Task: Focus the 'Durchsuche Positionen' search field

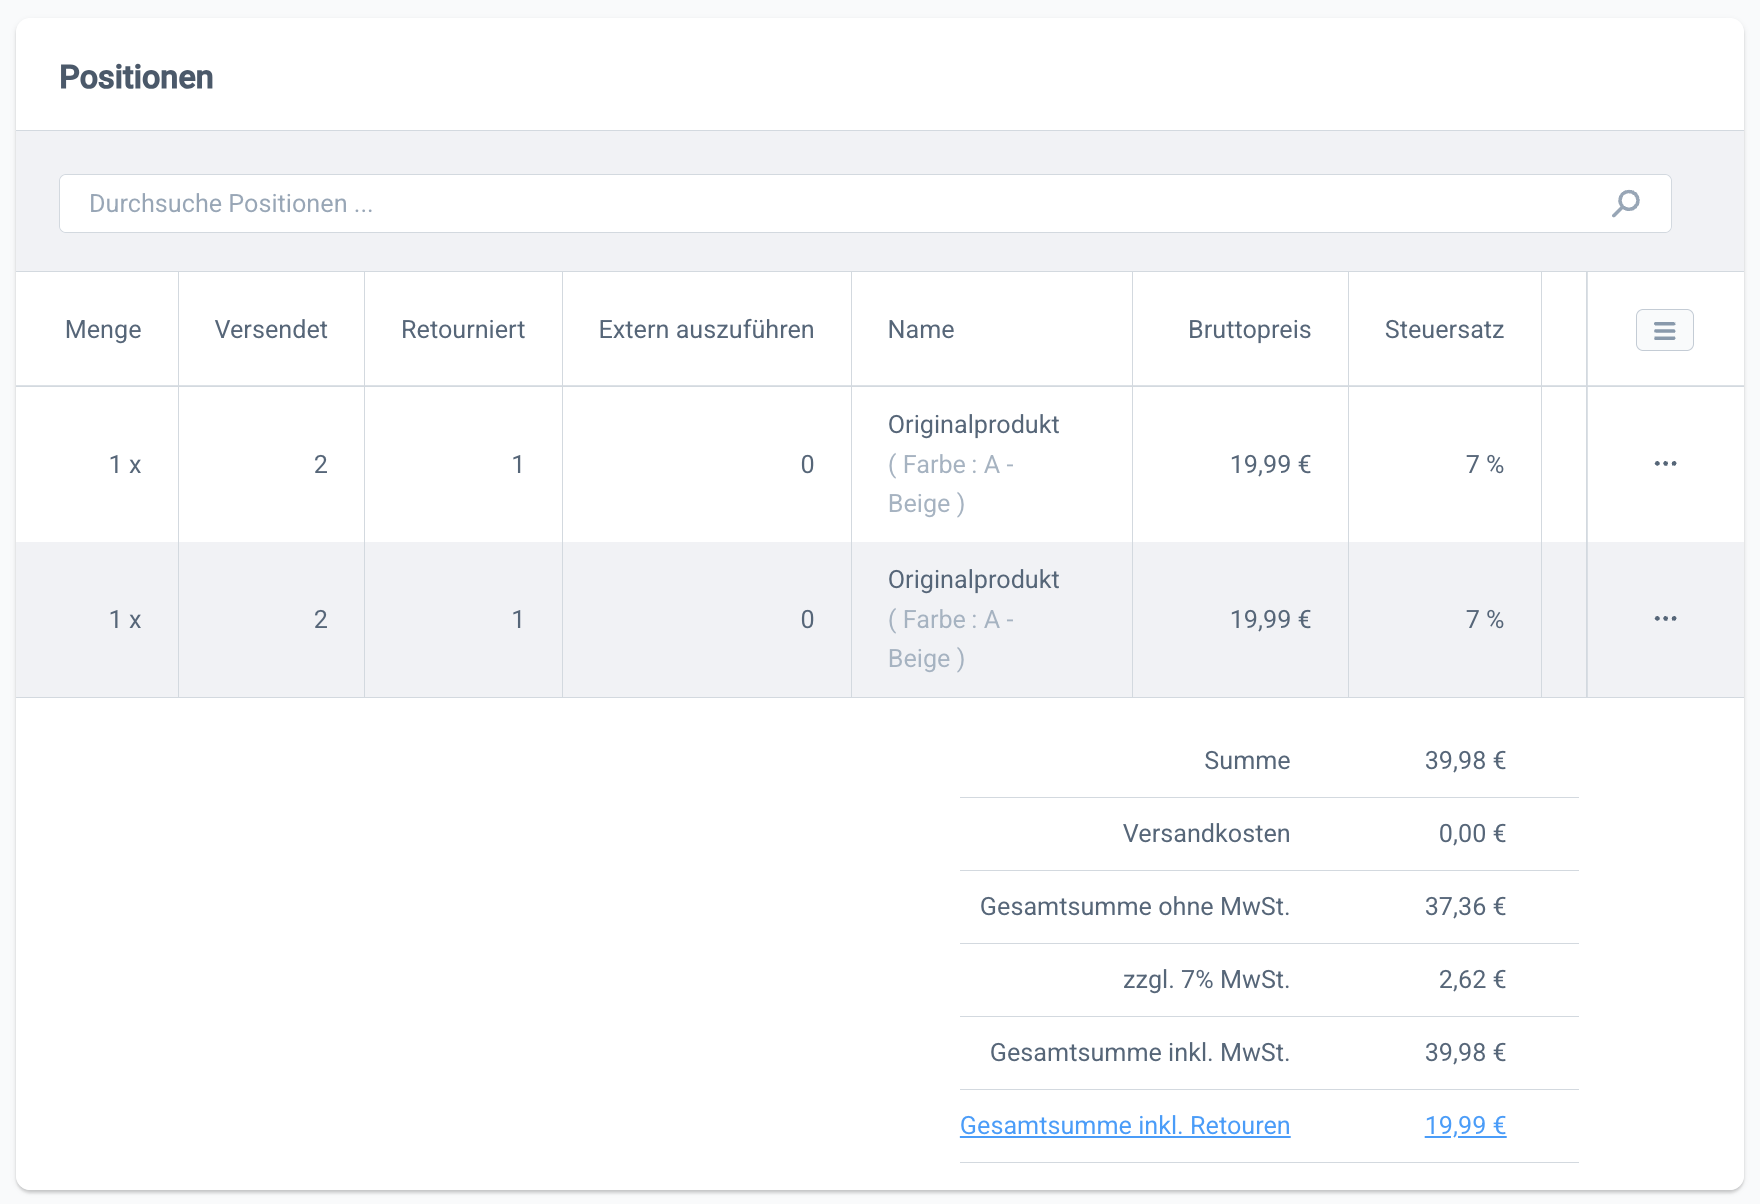Action: [x=830, y=204]
